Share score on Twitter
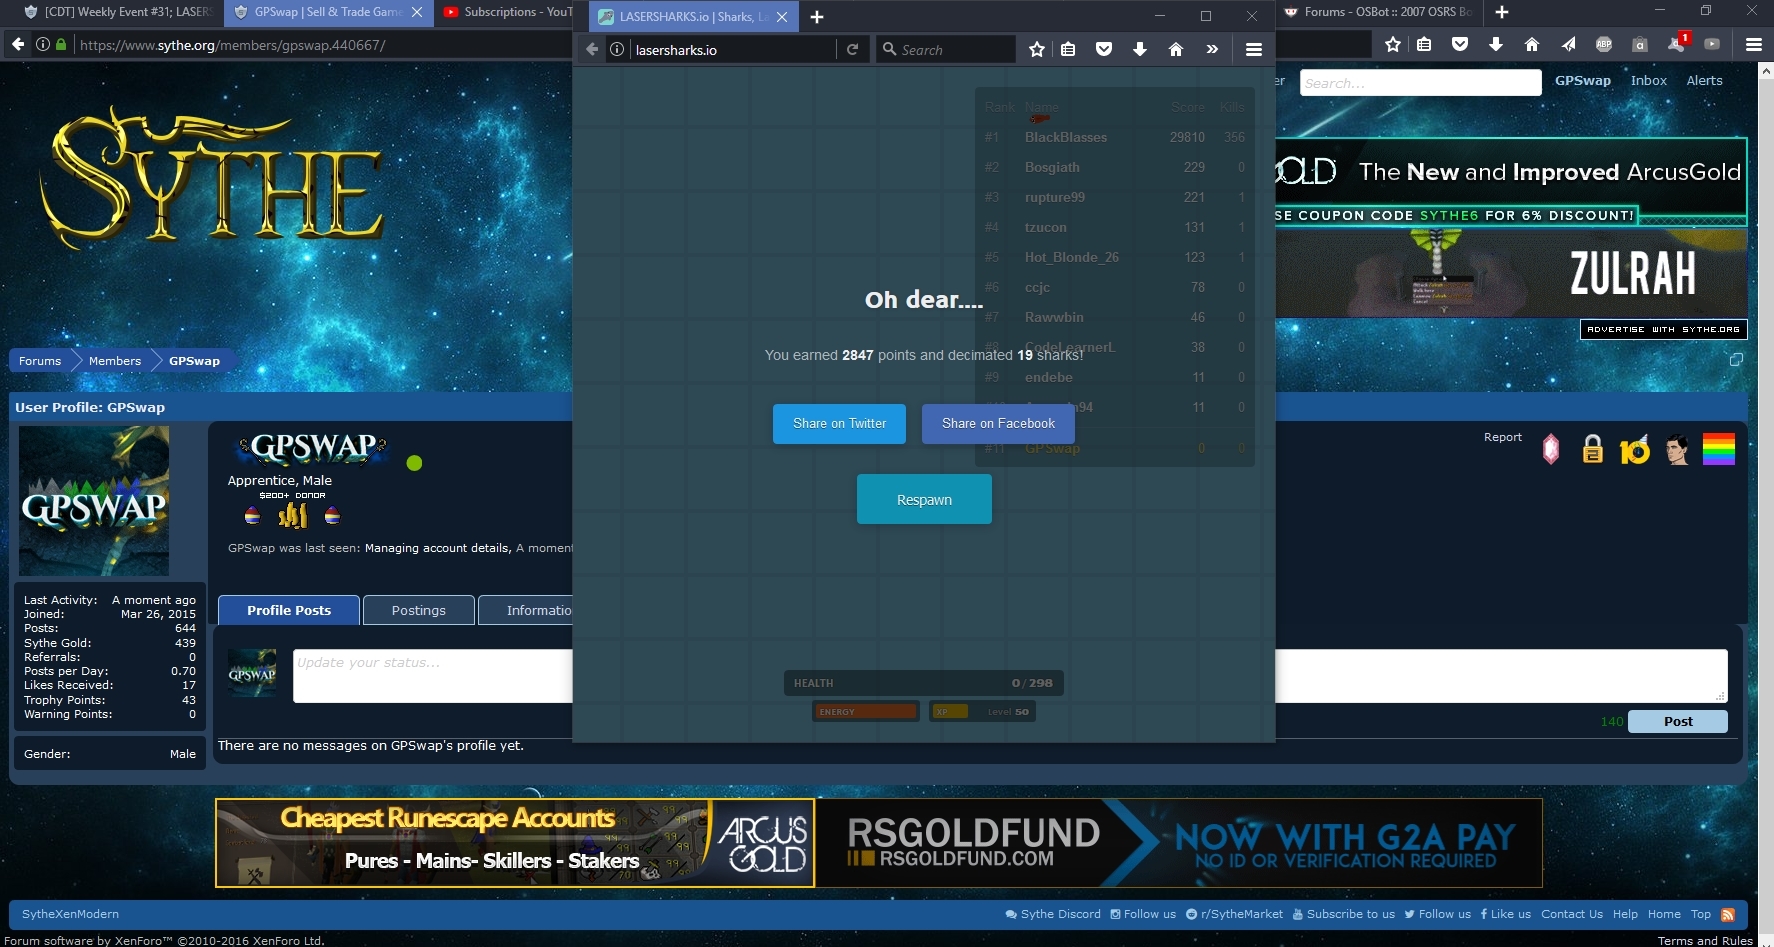Image resolution: width=1774 pixels, height=947 pixels. pyautogui.click(x=839, y=423)
